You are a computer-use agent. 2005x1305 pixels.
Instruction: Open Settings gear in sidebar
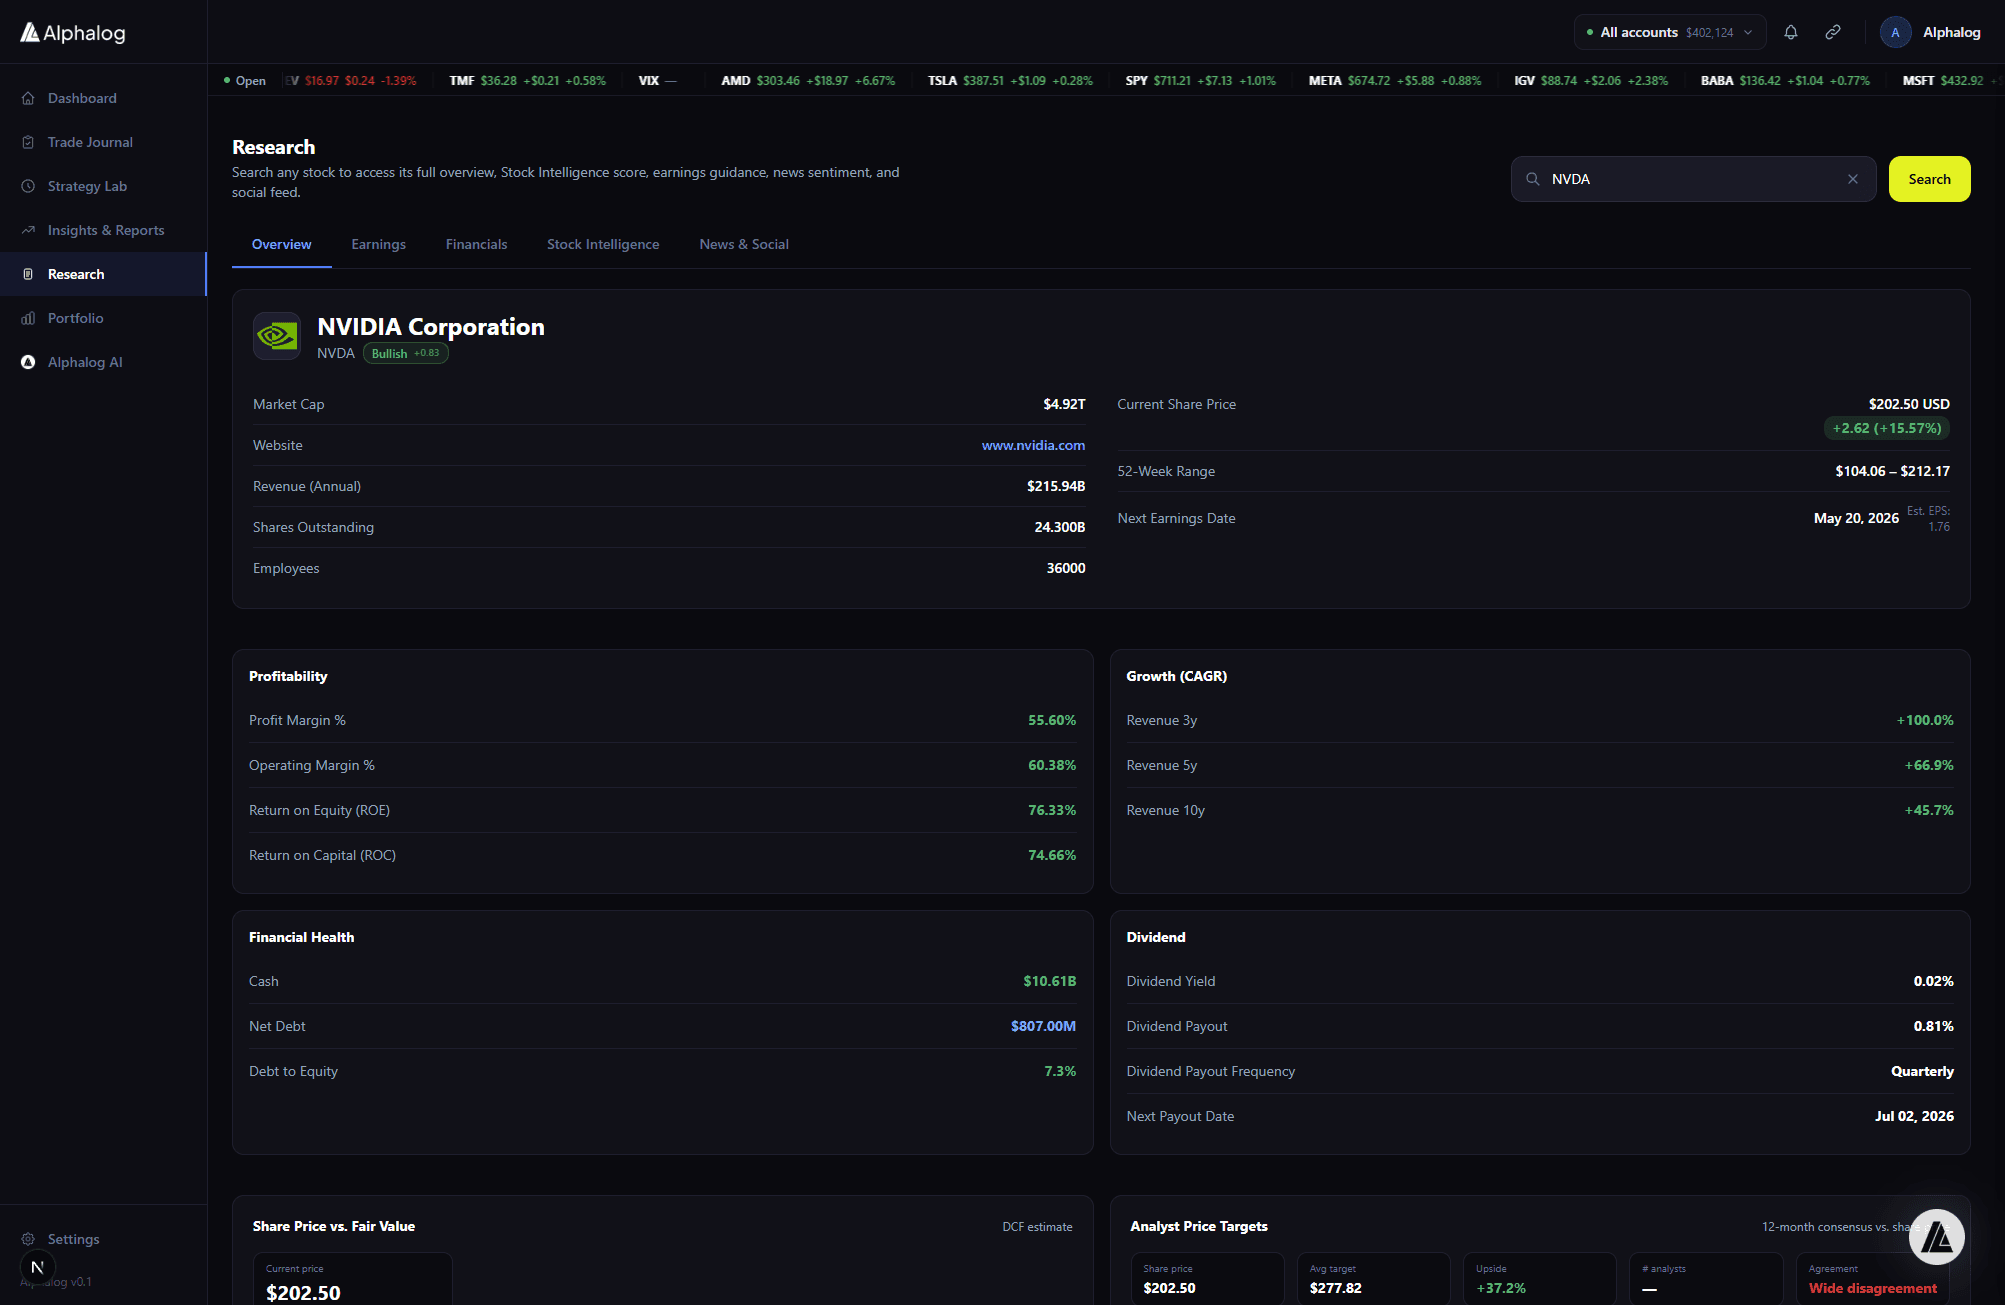[28, 1239]
